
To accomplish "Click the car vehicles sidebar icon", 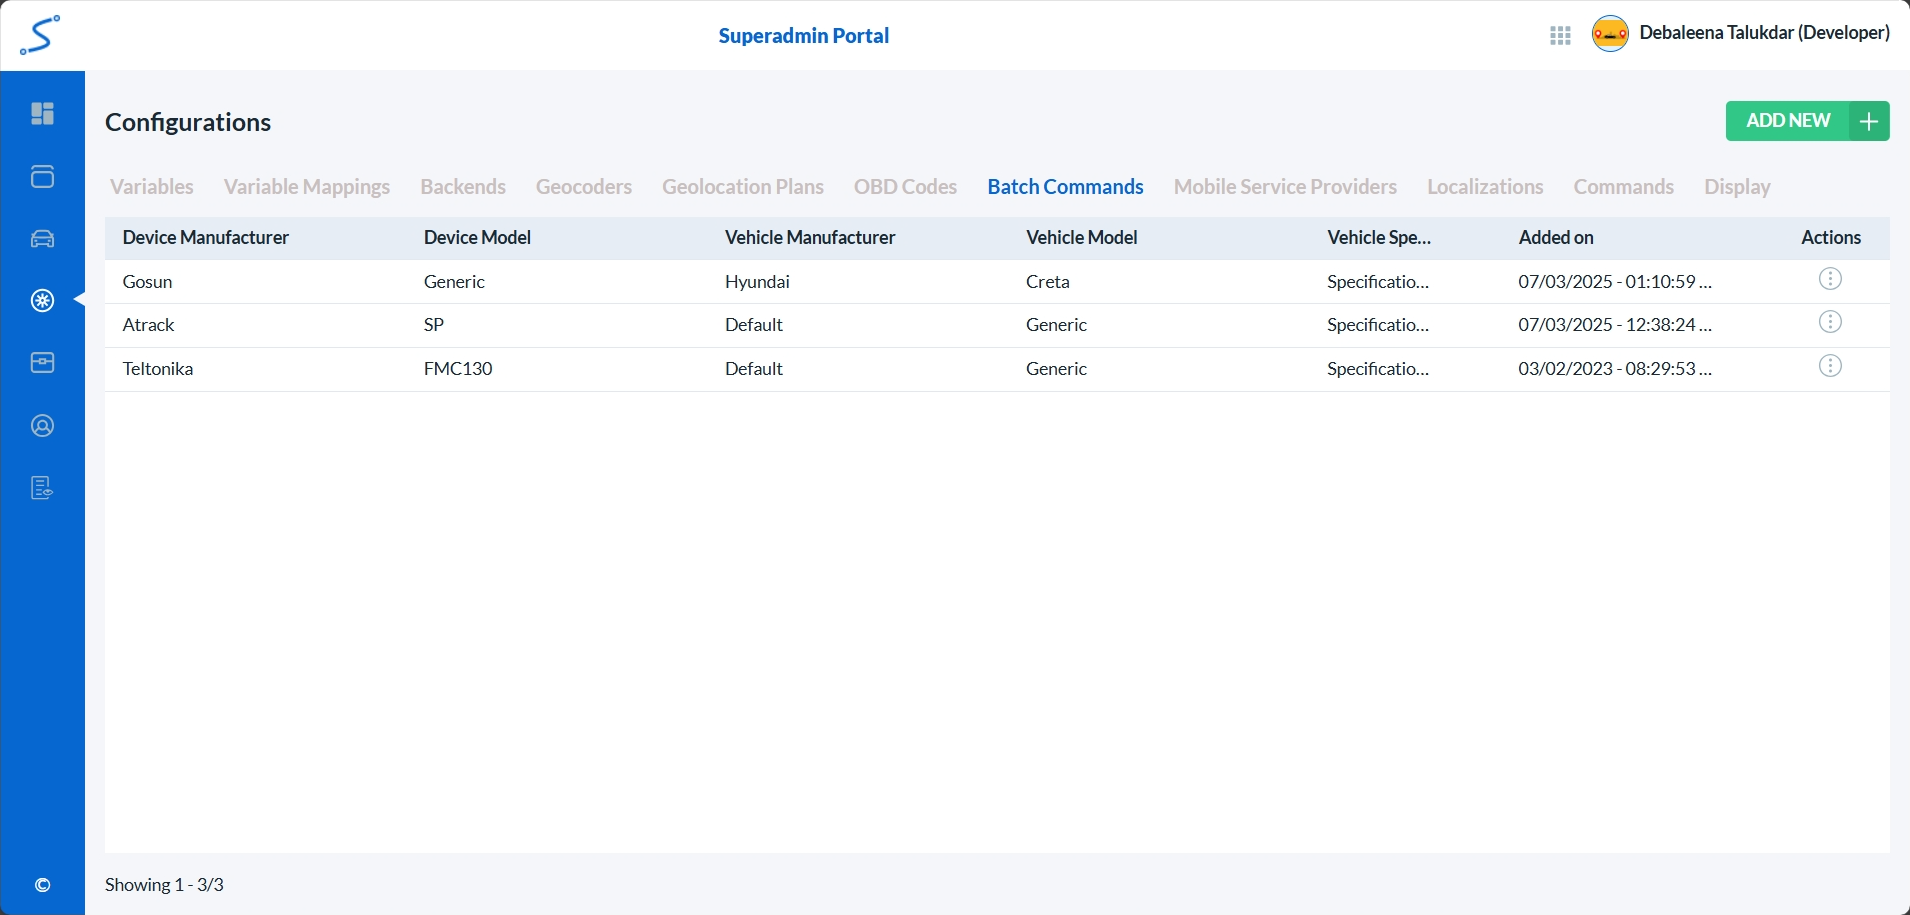I will click(x=42, y=239).
